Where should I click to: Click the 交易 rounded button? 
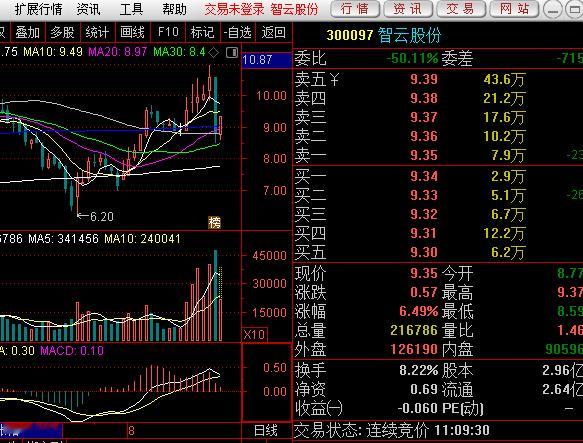tap(460, 9)
